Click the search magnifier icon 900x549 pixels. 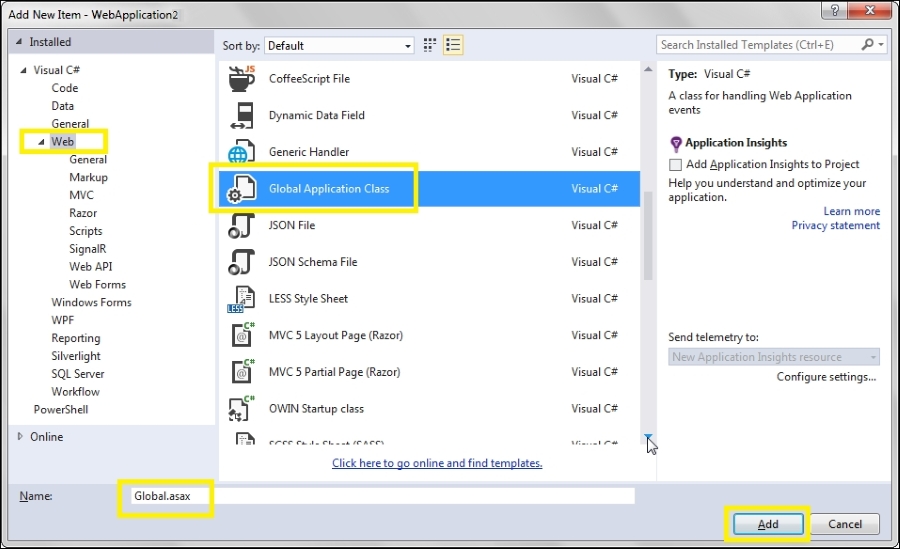point(867,44)
